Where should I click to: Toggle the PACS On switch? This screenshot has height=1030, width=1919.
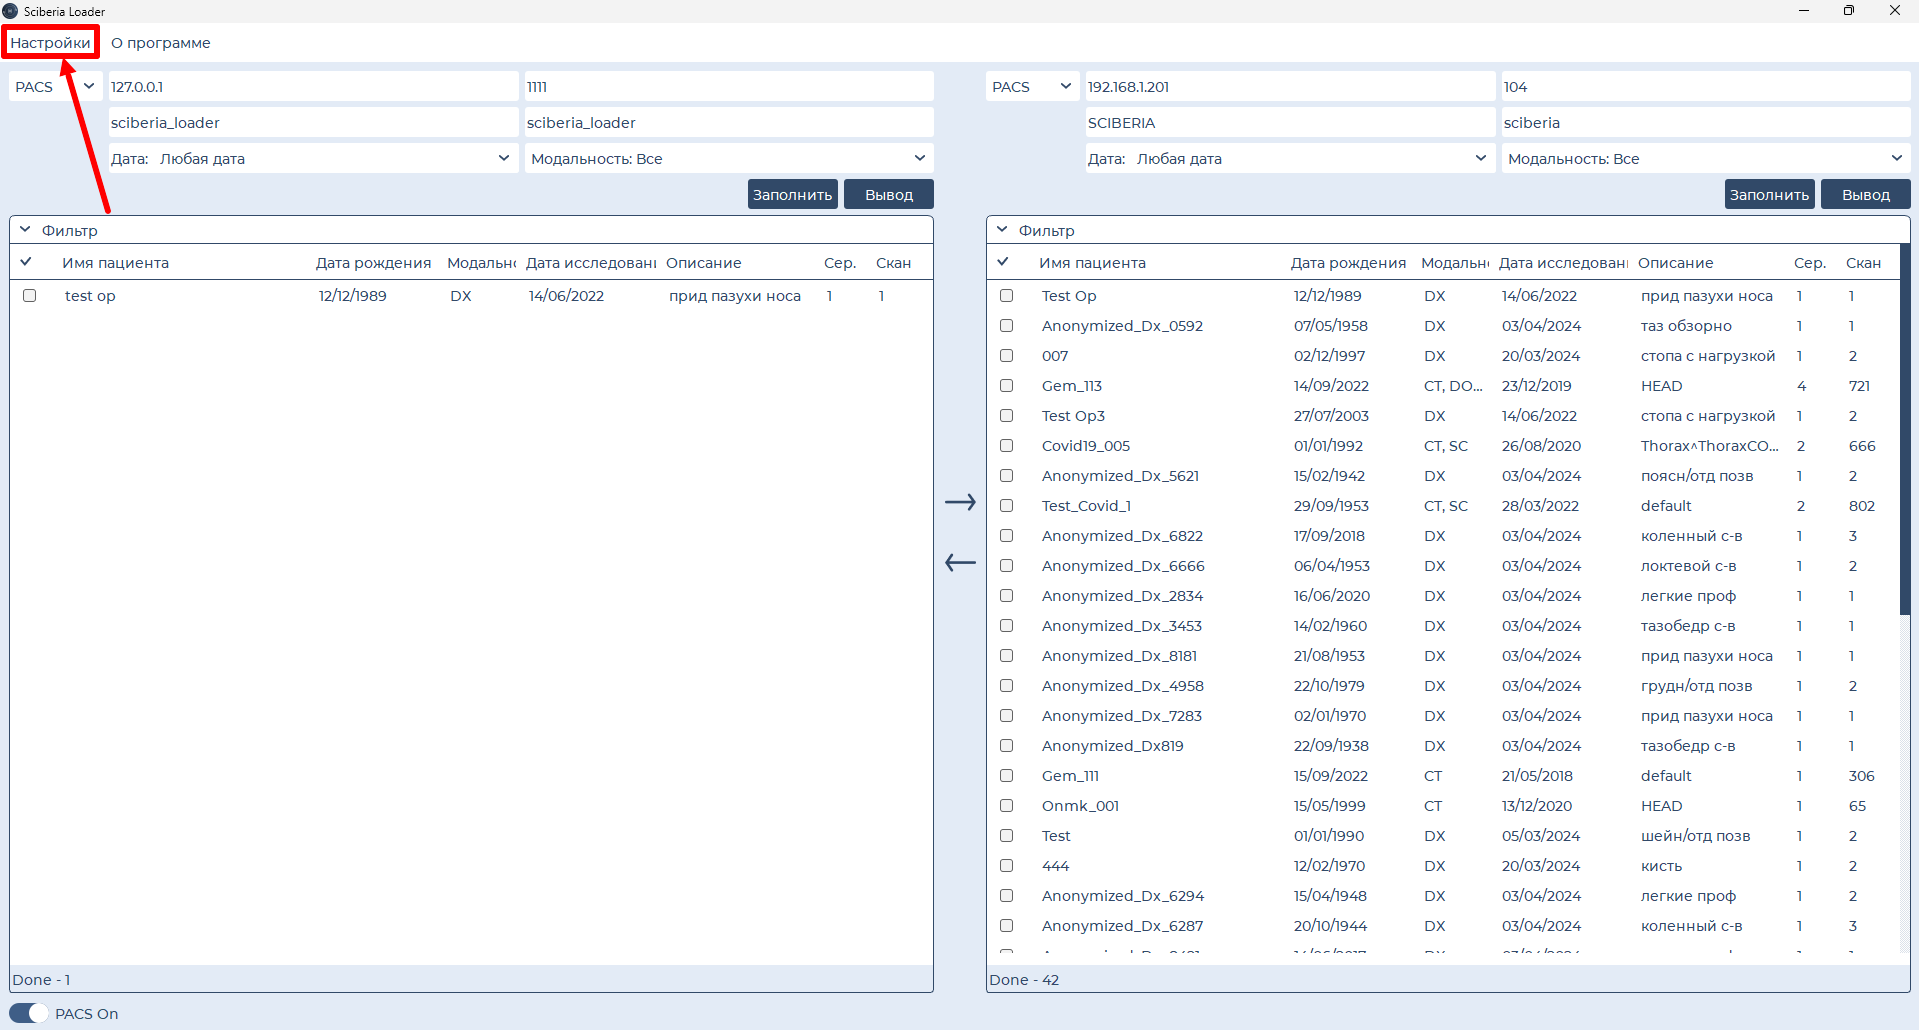coord(28,1013)
